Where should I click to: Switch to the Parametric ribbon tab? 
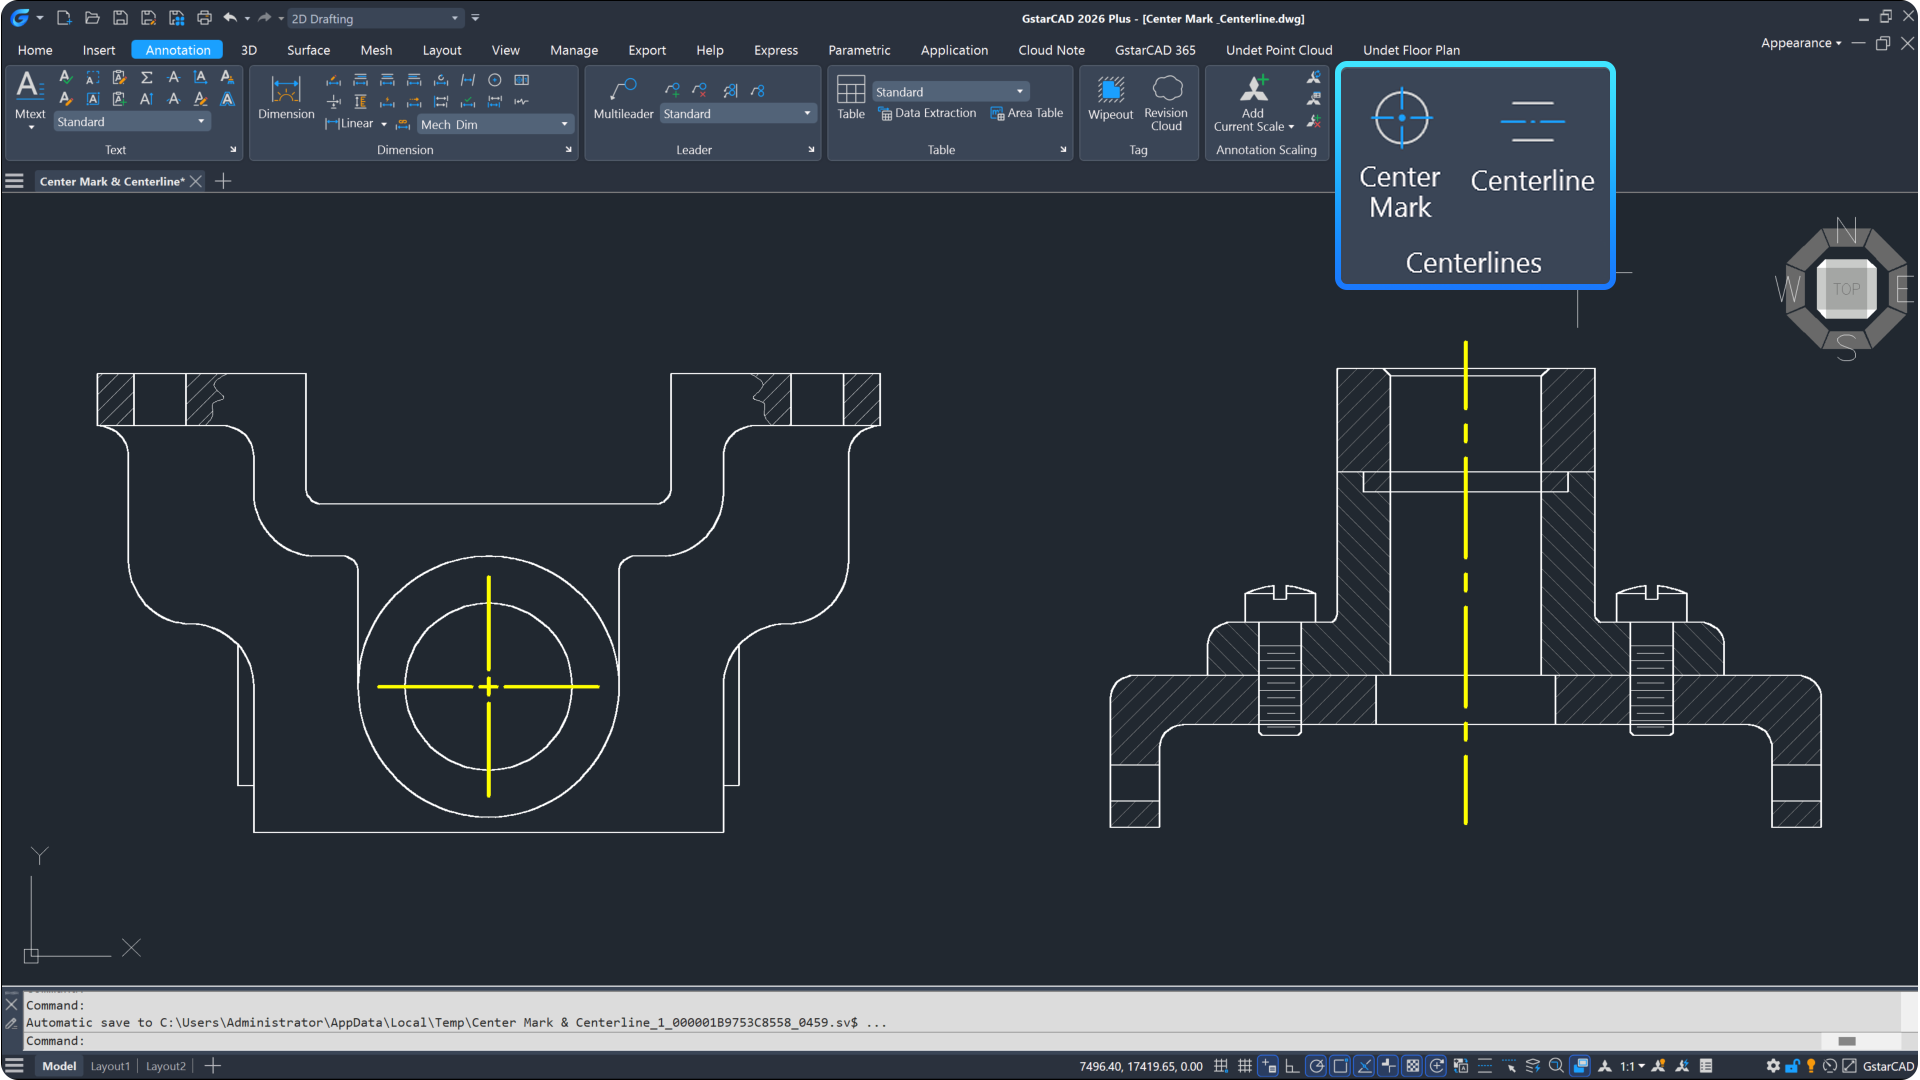858,50
